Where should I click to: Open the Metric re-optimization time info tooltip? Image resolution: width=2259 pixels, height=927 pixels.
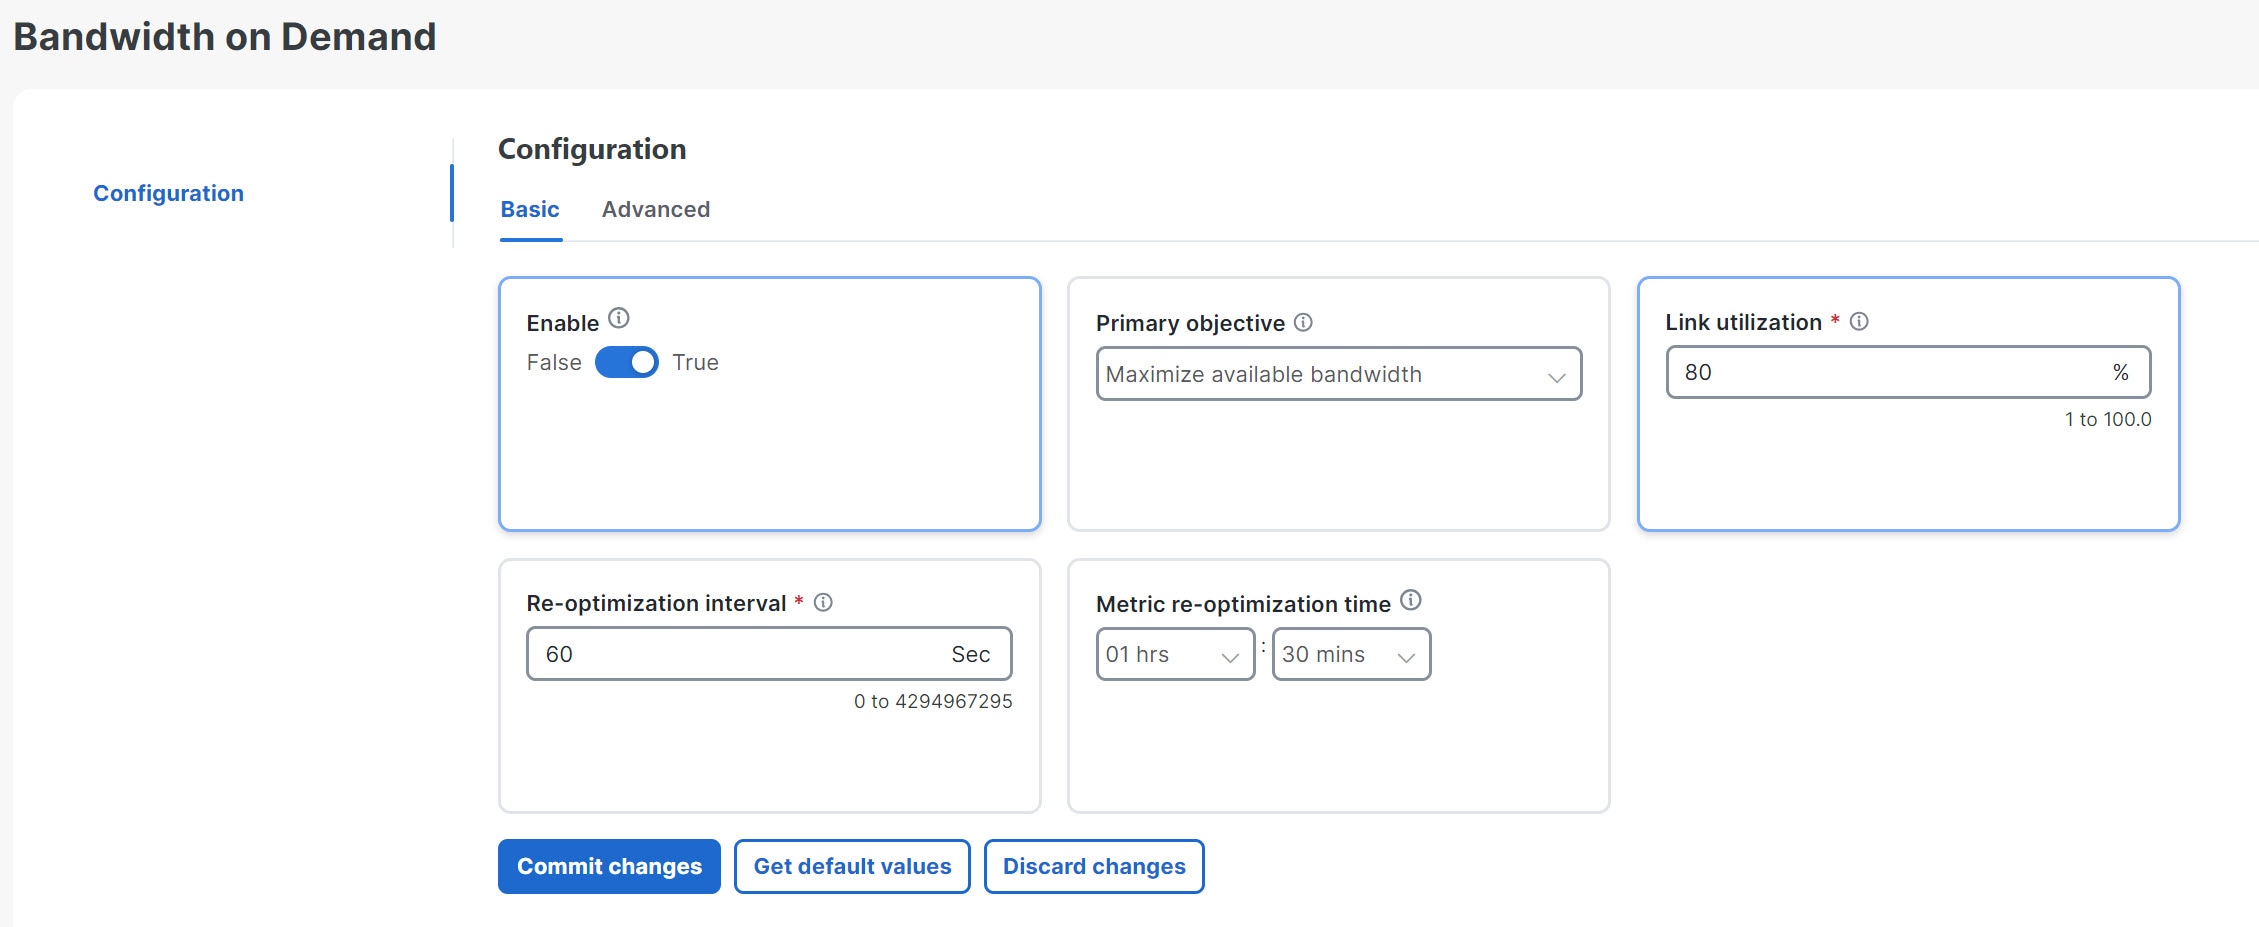pos(1410,600)
